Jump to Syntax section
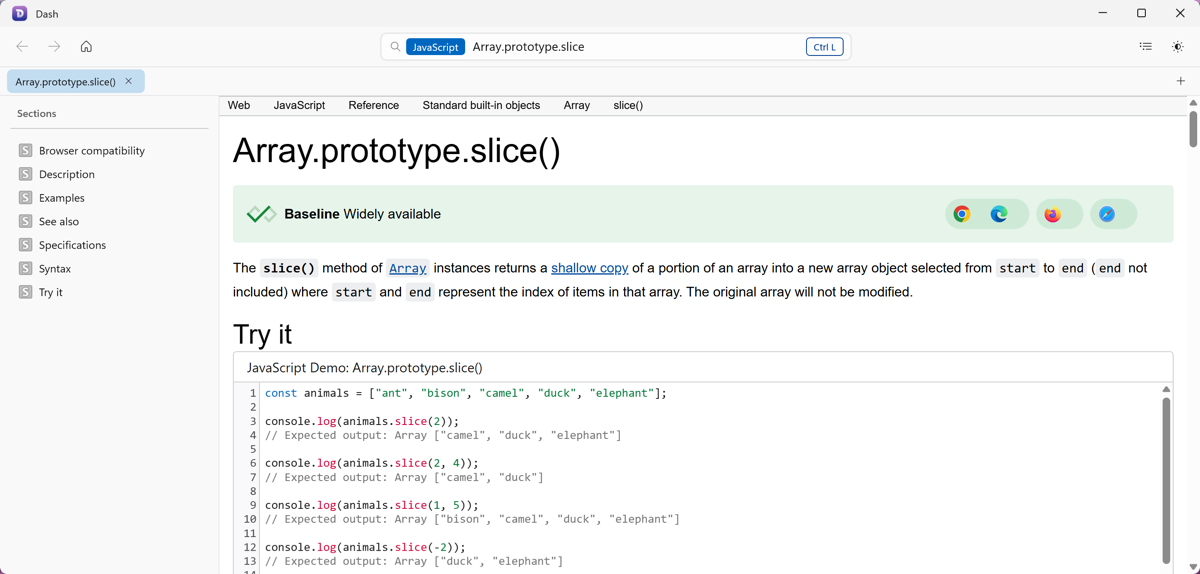Image resolution: width=1200 pixels, height=574 pixels. [x=55, y=269]
